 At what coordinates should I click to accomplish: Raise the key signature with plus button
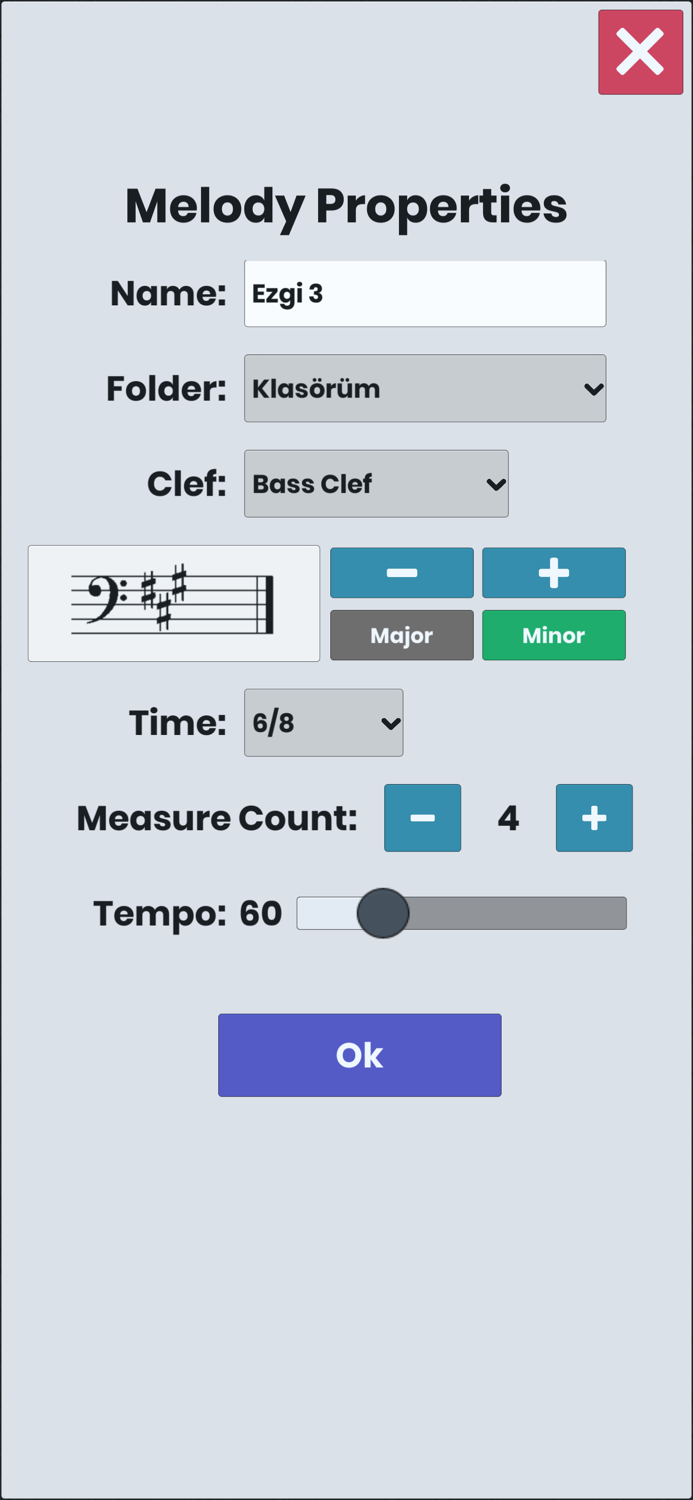click(x=554, y=573)
